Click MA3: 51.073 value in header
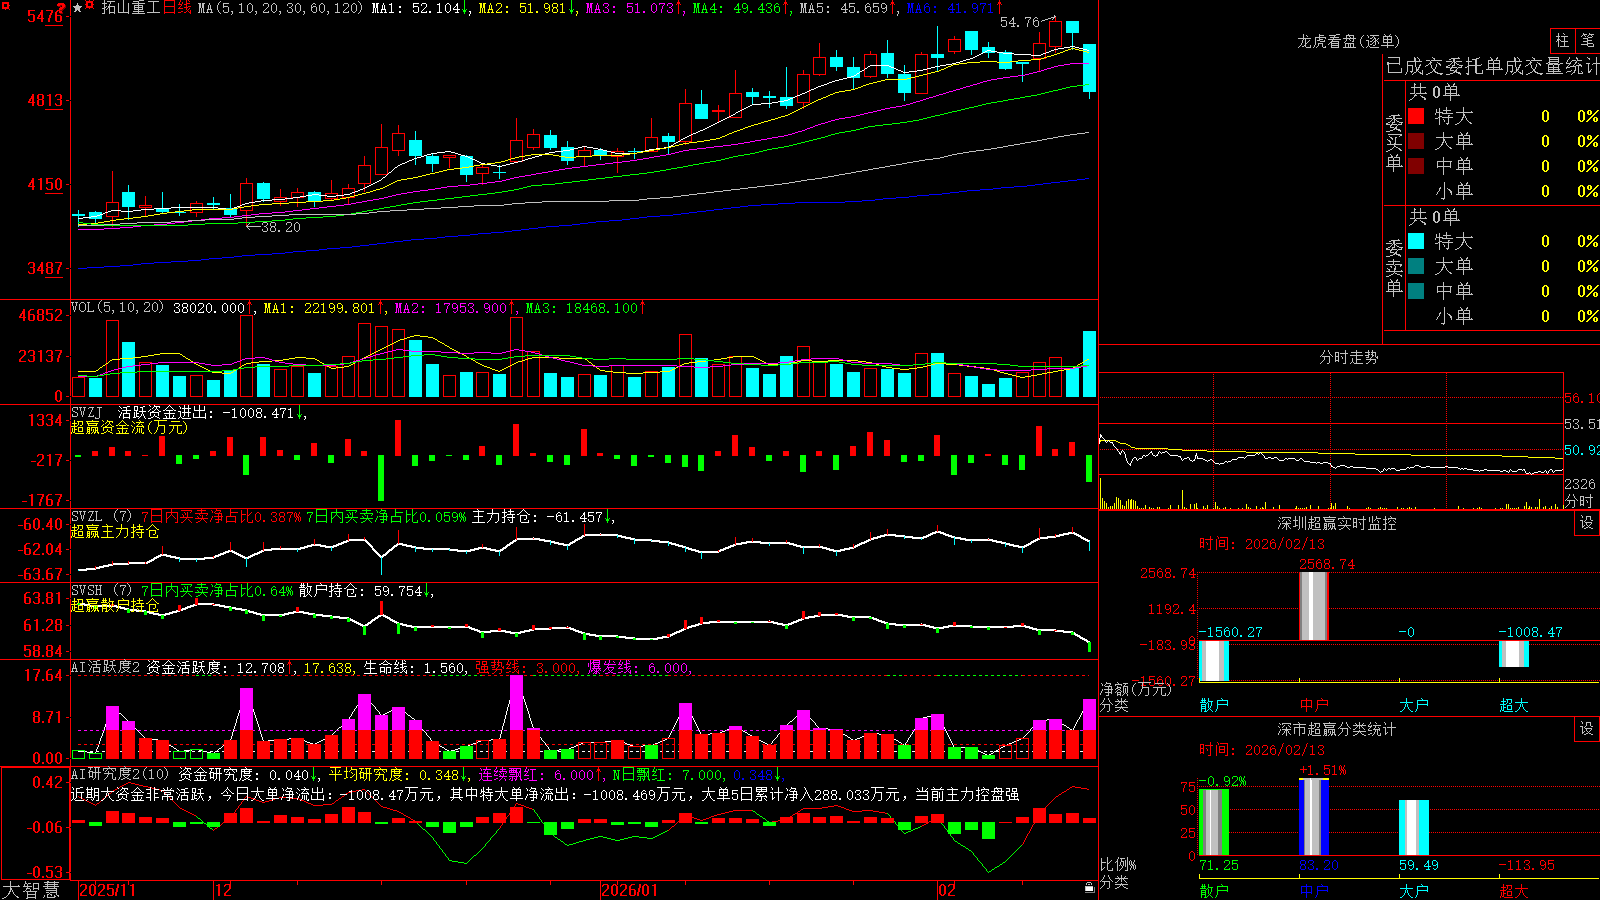 click(x=635, y=8)
